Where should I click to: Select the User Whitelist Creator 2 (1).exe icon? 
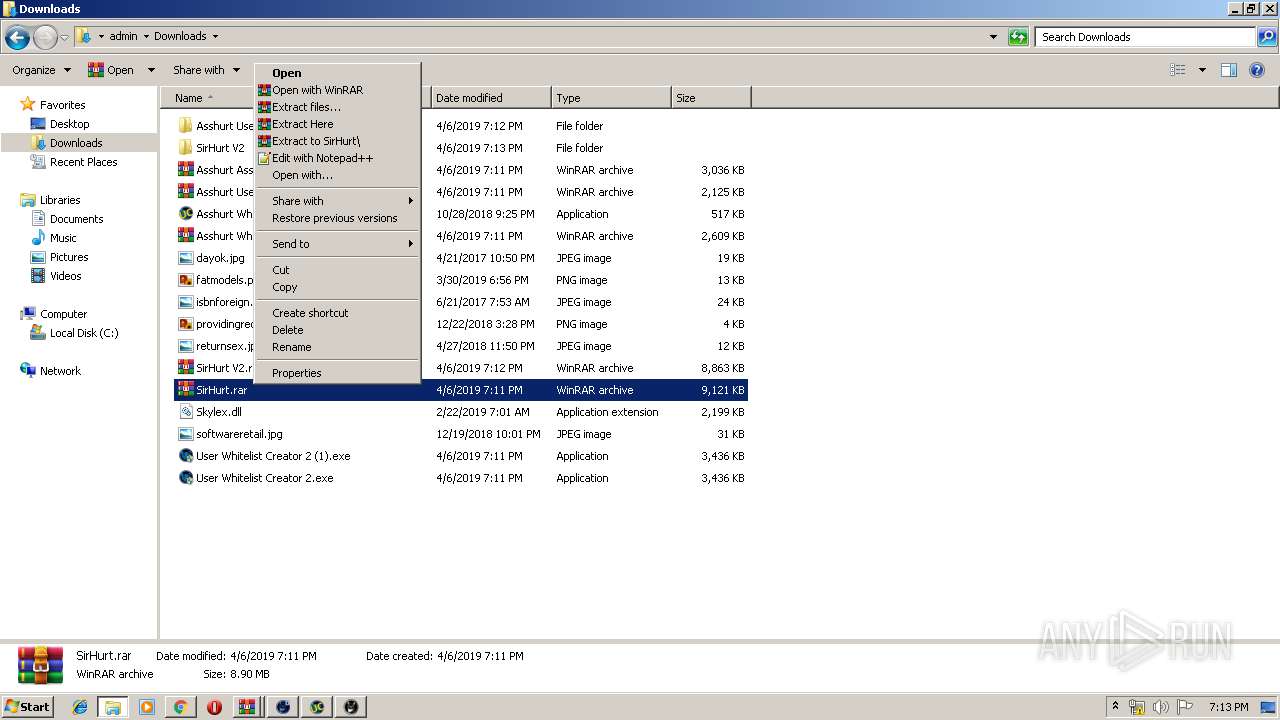[x=185, y=456]
